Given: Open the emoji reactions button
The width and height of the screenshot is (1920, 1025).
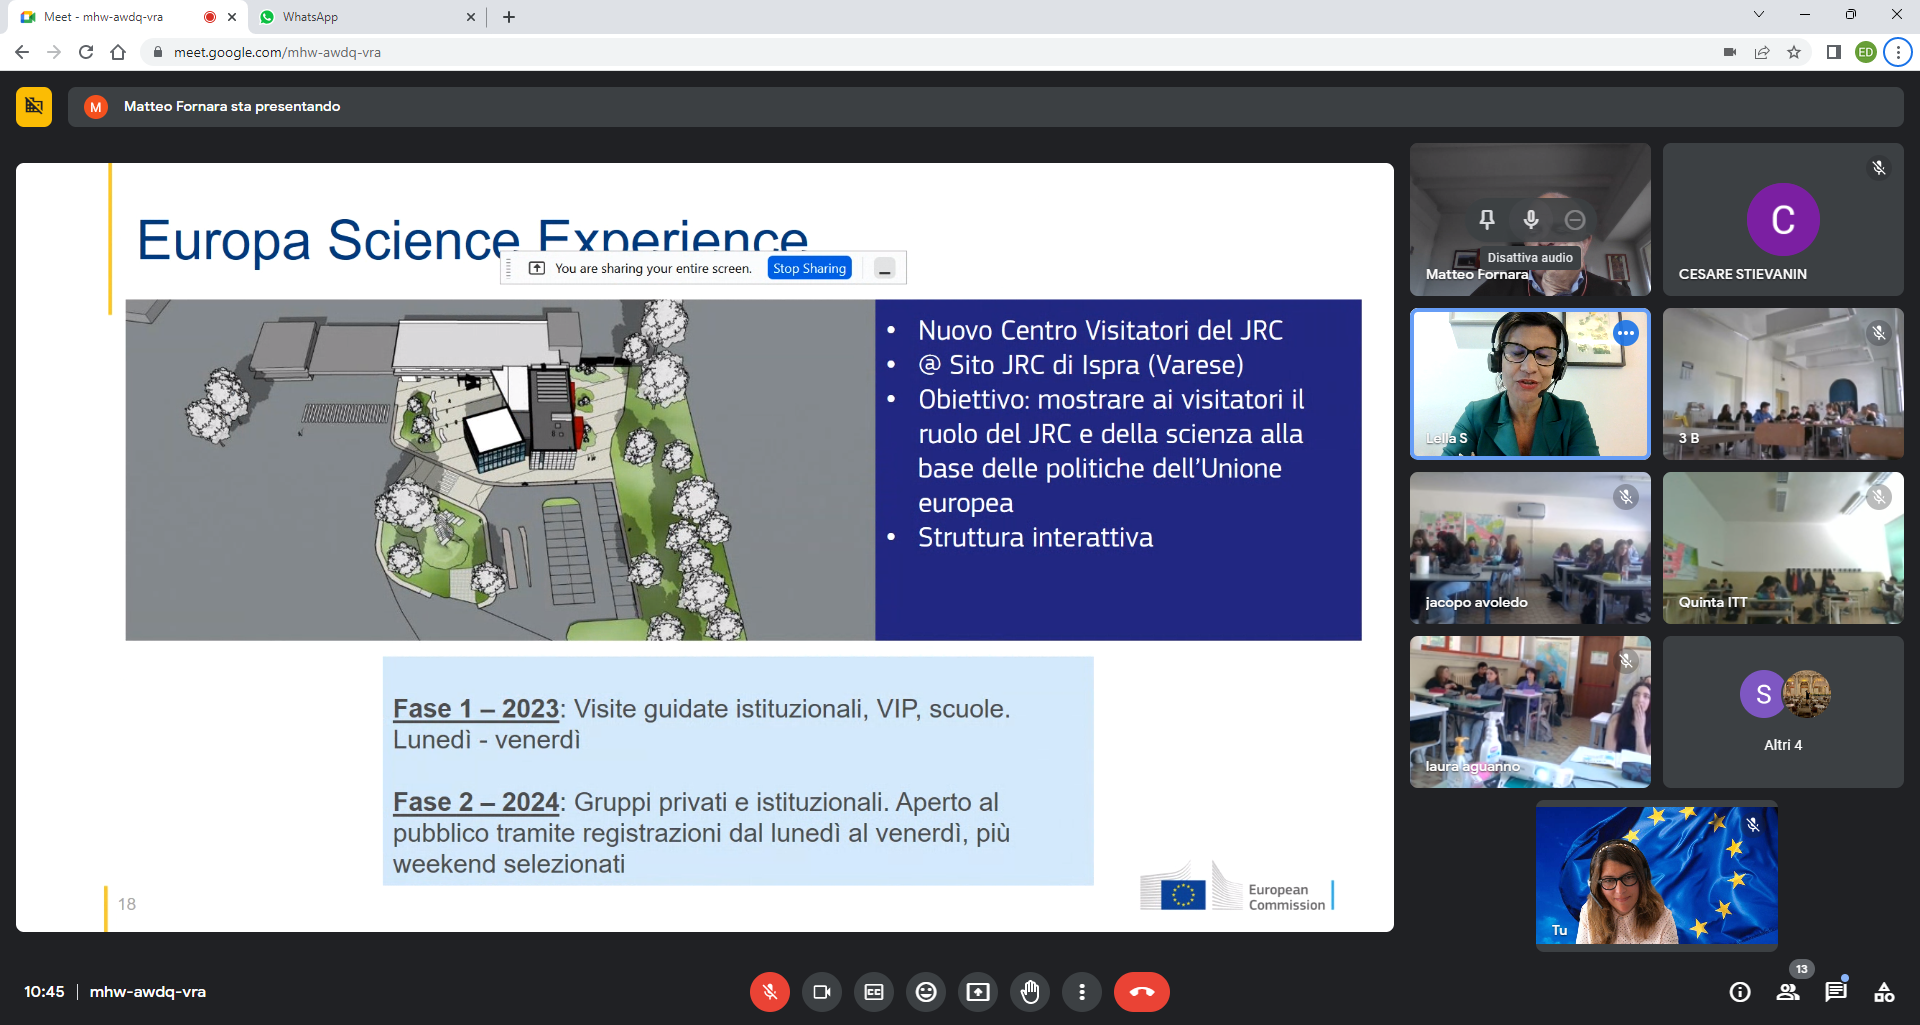Looking at the screenshot, I should pos(926,992).
